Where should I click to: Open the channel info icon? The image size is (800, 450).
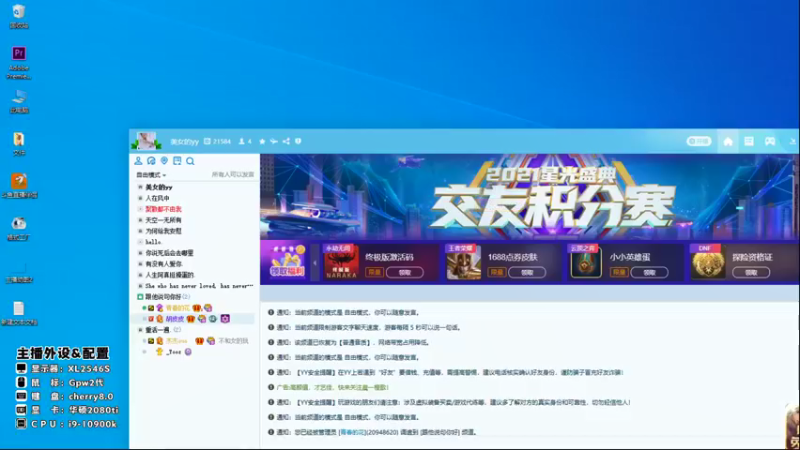298,141
